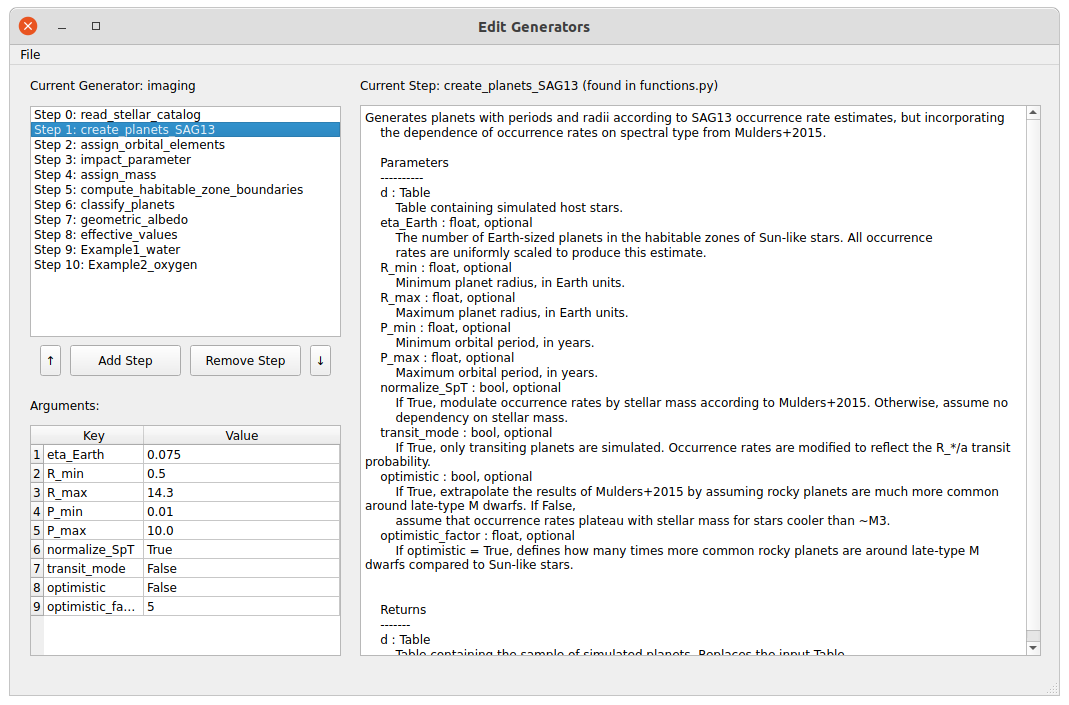Select Step 3: impact_parameter
The image size is (1069, 705).
(185, 160)
